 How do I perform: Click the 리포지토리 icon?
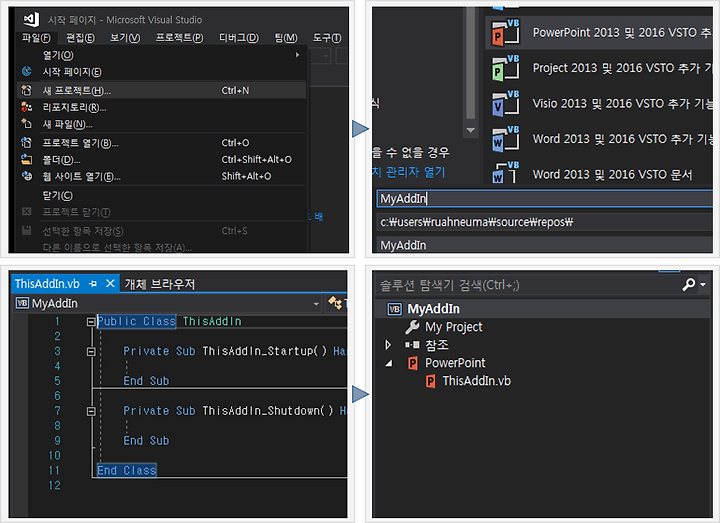(x=27, y=107)
